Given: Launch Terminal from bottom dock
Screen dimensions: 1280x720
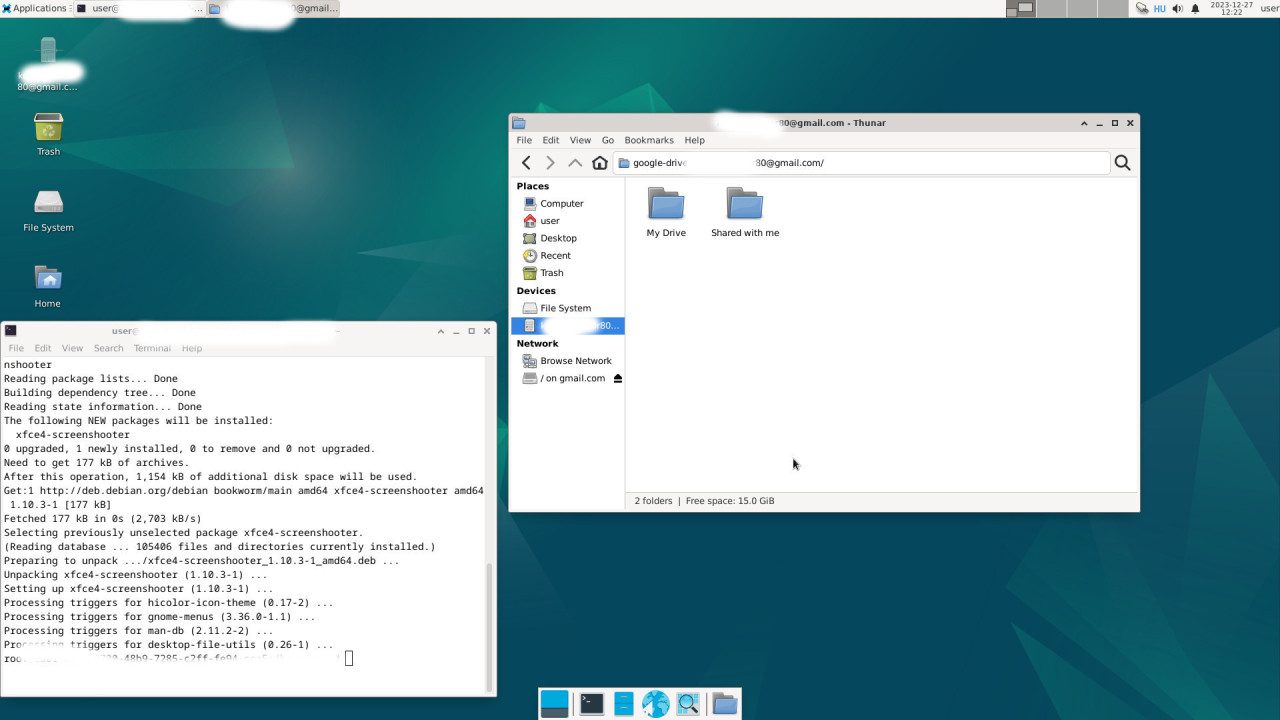Looking at the screenshot, I should click(x=592, y=704).
